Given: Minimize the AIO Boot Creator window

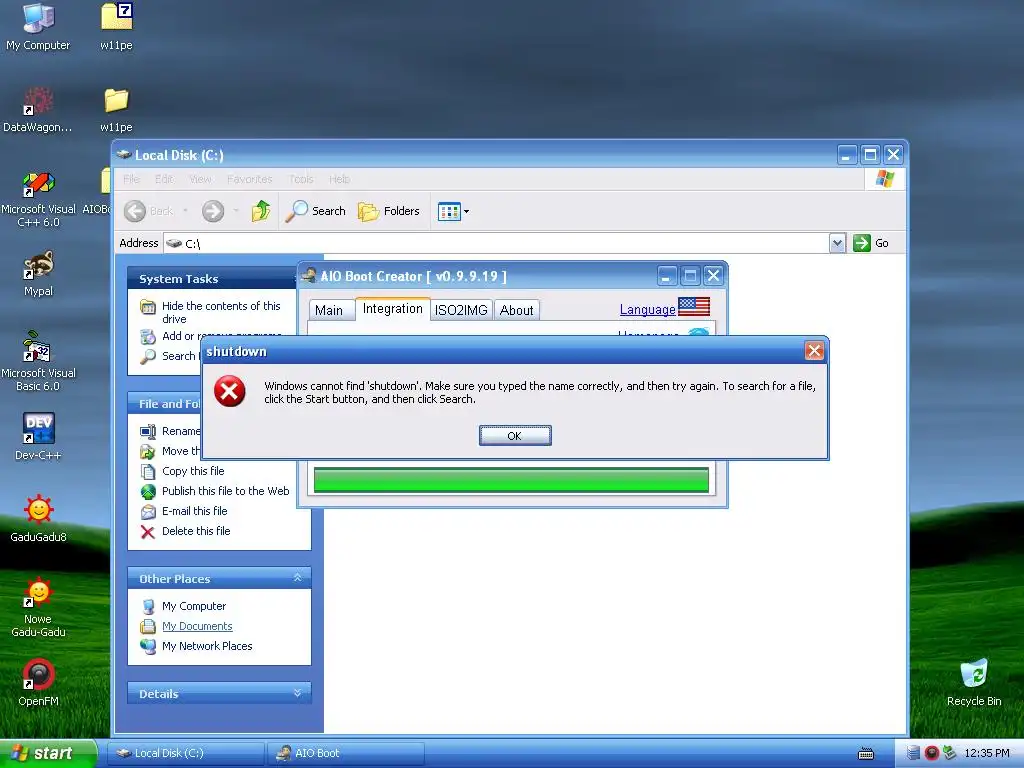Looking at the screenshot, I should [666, 276].
